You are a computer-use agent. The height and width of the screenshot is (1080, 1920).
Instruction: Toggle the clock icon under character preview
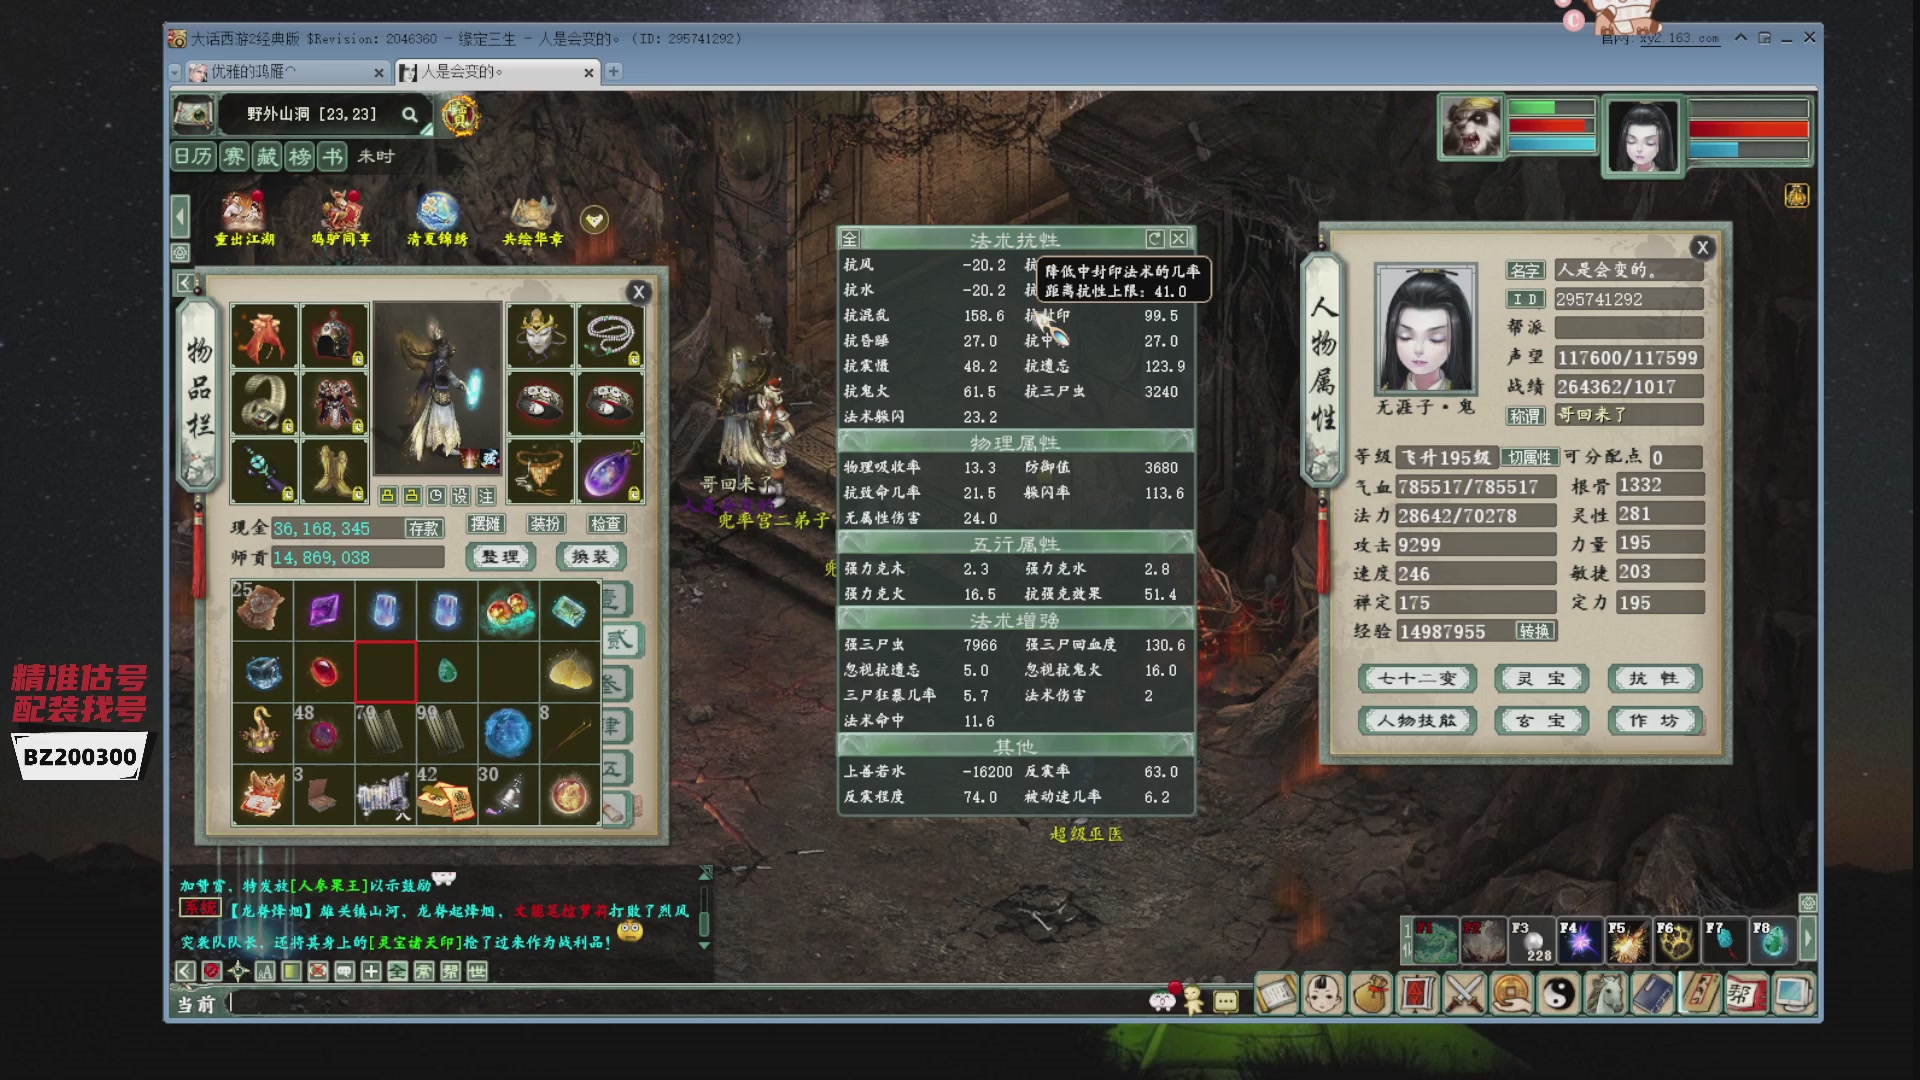436,496
